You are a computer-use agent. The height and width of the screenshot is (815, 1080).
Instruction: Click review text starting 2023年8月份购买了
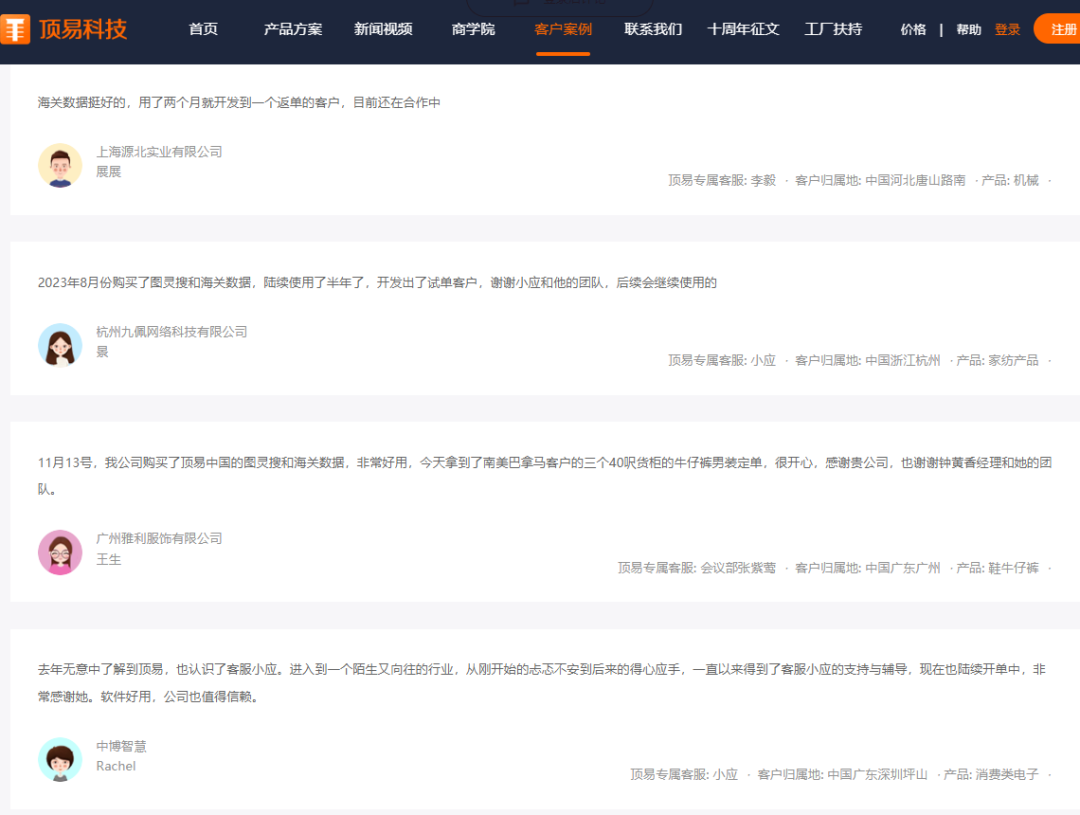click(x=377, y=282)
